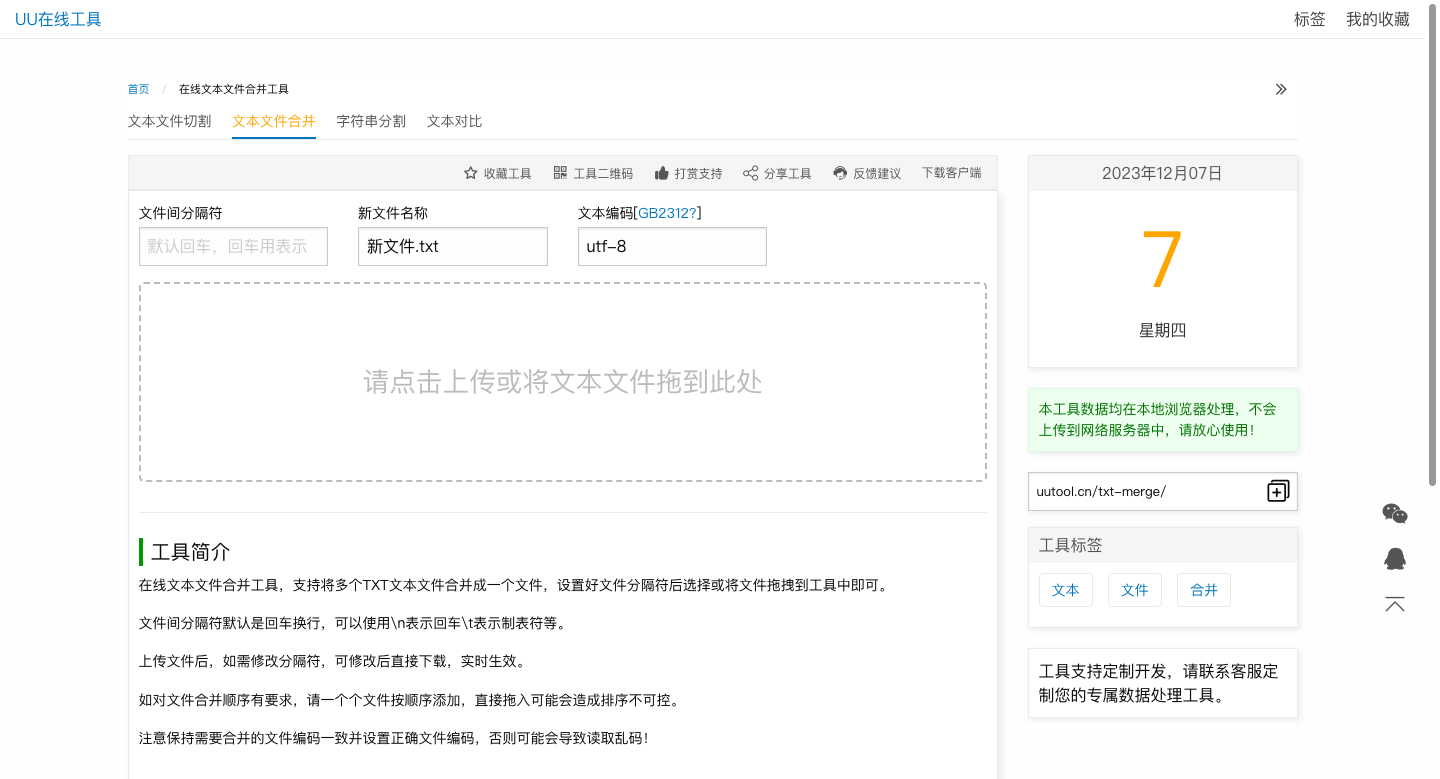Click the 分享工具 share icon
This screenshot has height=779, width=1440.
click(750, 173)
